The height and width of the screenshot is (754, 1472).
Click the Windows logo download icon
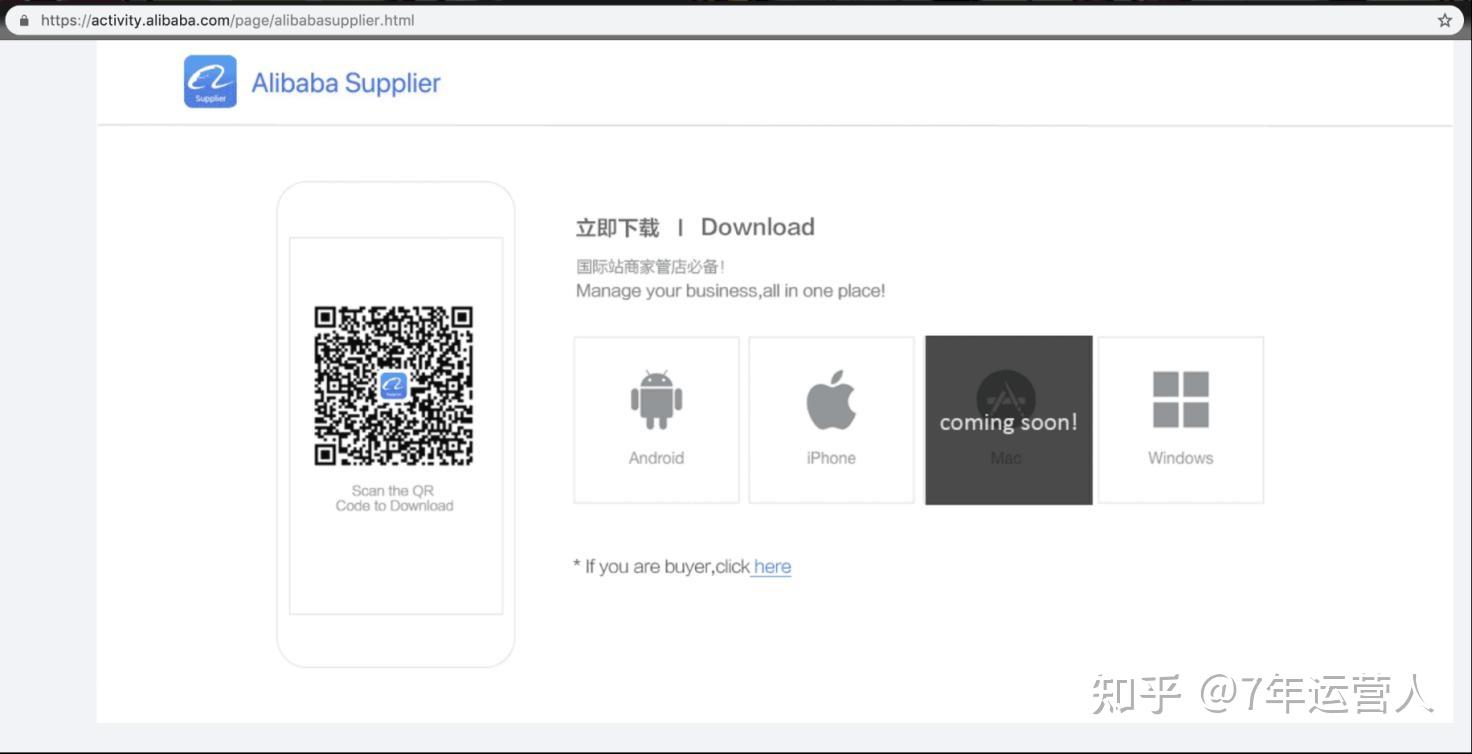(x=1181, y=400)
